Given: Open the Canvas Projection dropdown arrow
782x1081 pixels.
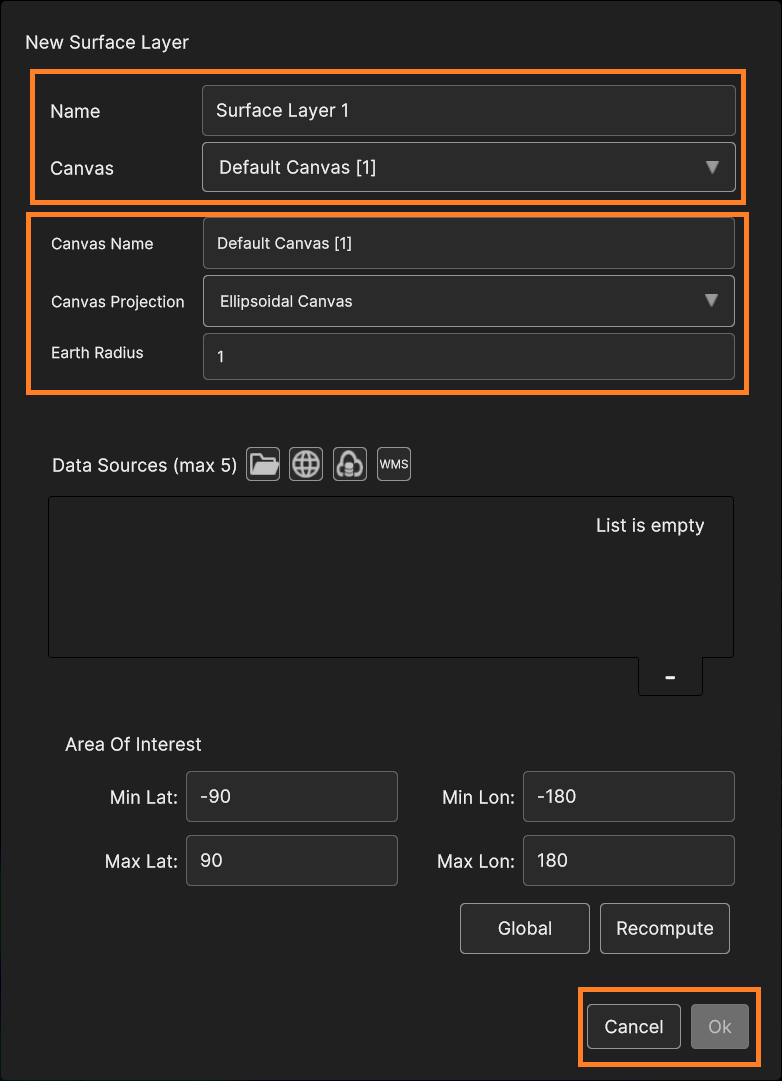Looking at the screenshot, I should (711, 301).
